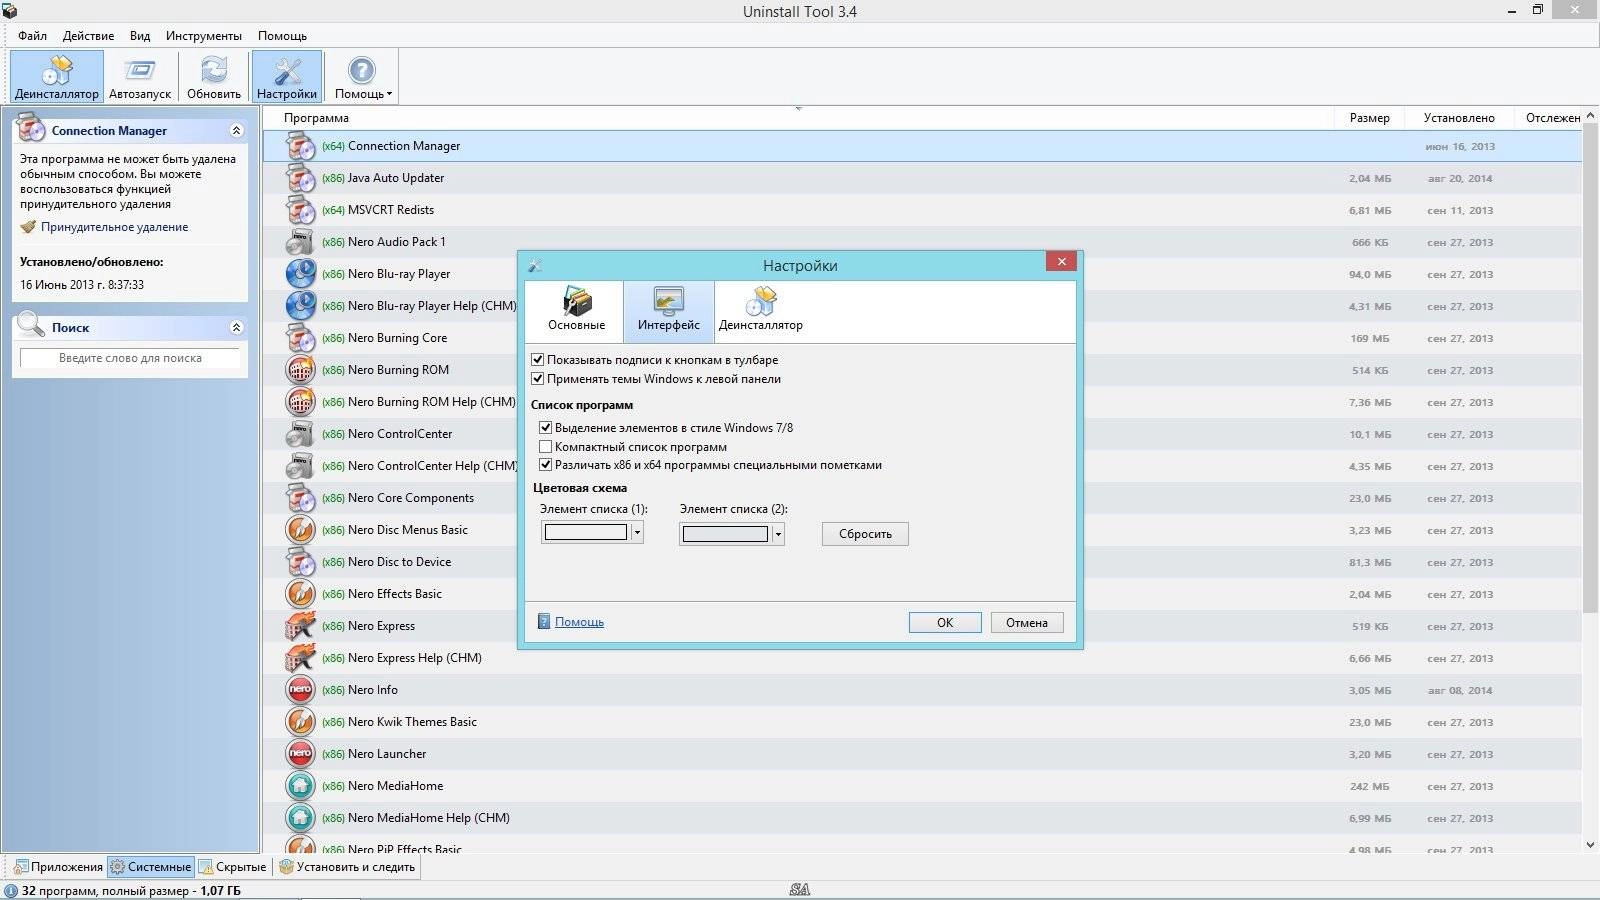Open the Автозапуск toolbar section
This screenshot has height=900, width=1600.
click(140, 77)
